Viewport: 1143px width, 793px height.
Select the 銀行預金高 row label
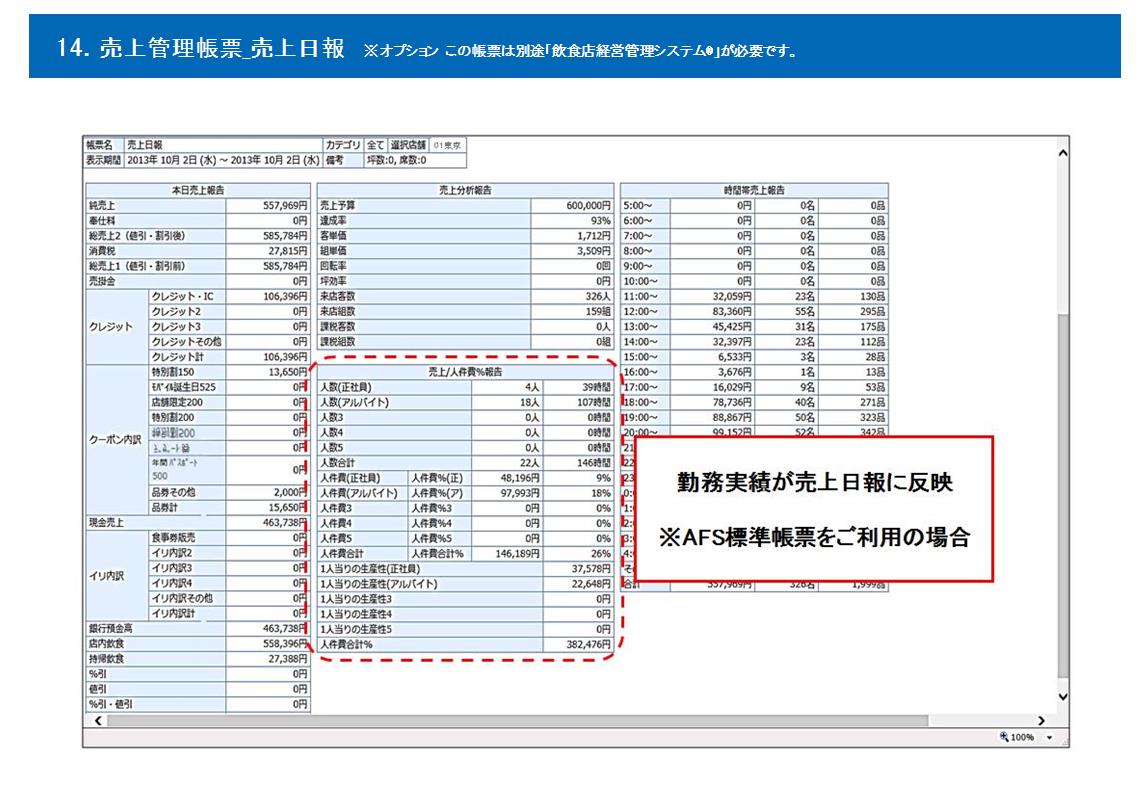click(156, 628)
